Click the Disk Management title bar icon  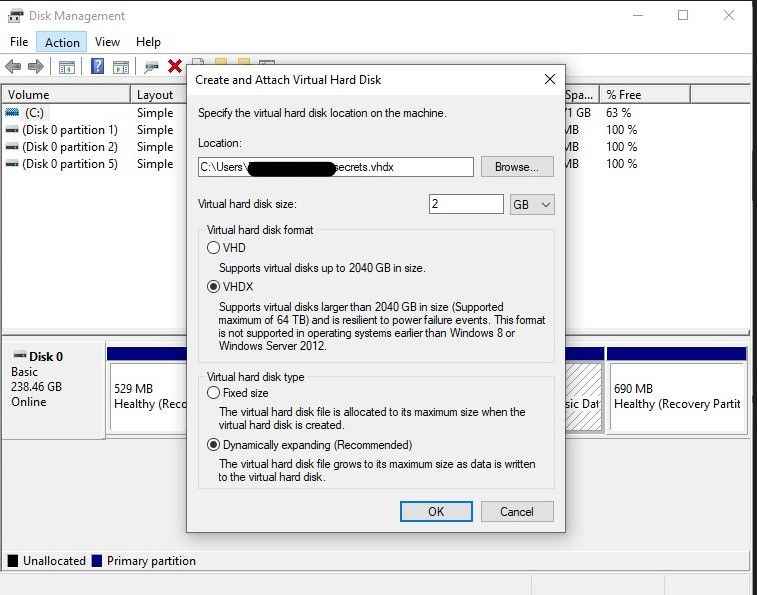[x=15, y=16]
